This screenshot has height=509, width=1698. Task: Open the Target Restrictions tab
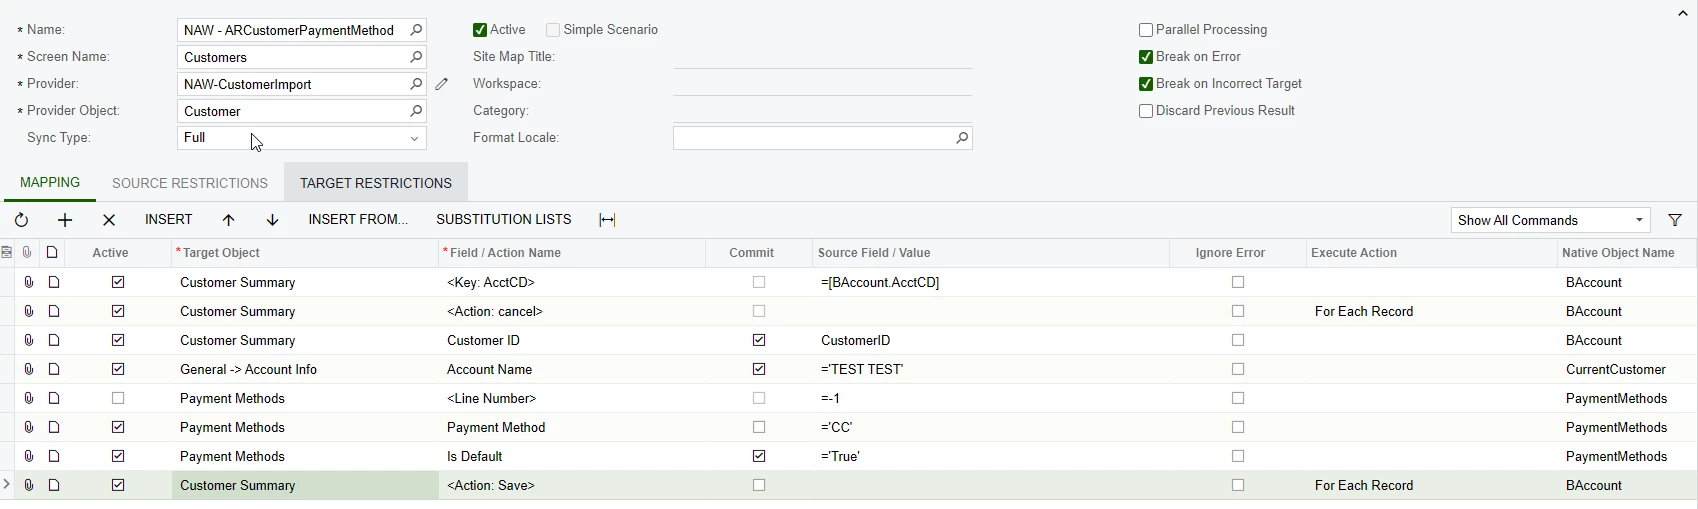[376, 183]
